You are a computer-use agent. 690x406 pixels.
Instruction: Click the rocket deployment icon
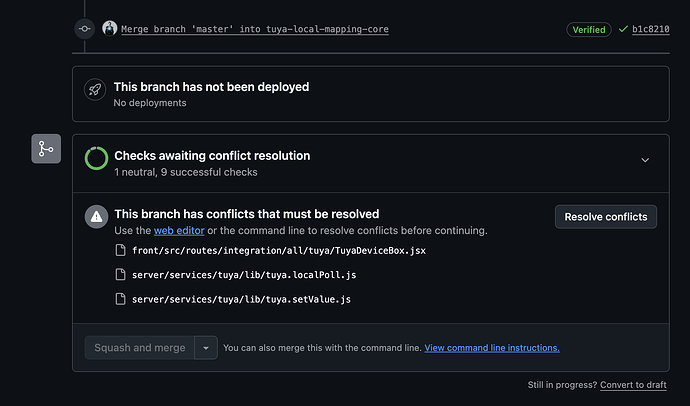95,90
